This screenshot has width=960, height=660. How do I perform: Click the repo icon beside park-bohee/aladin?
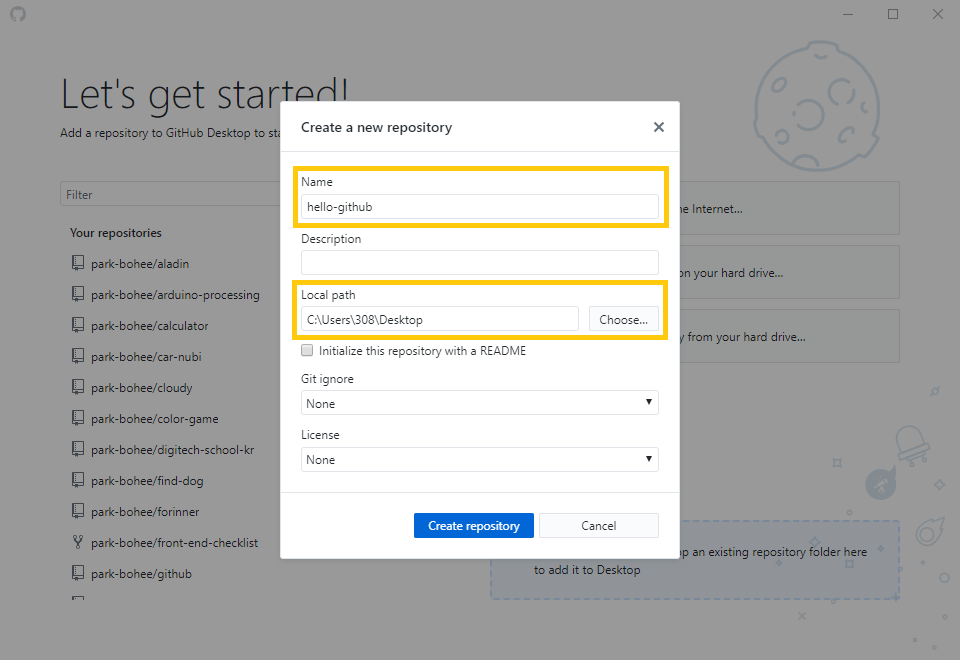coord(78,263)
